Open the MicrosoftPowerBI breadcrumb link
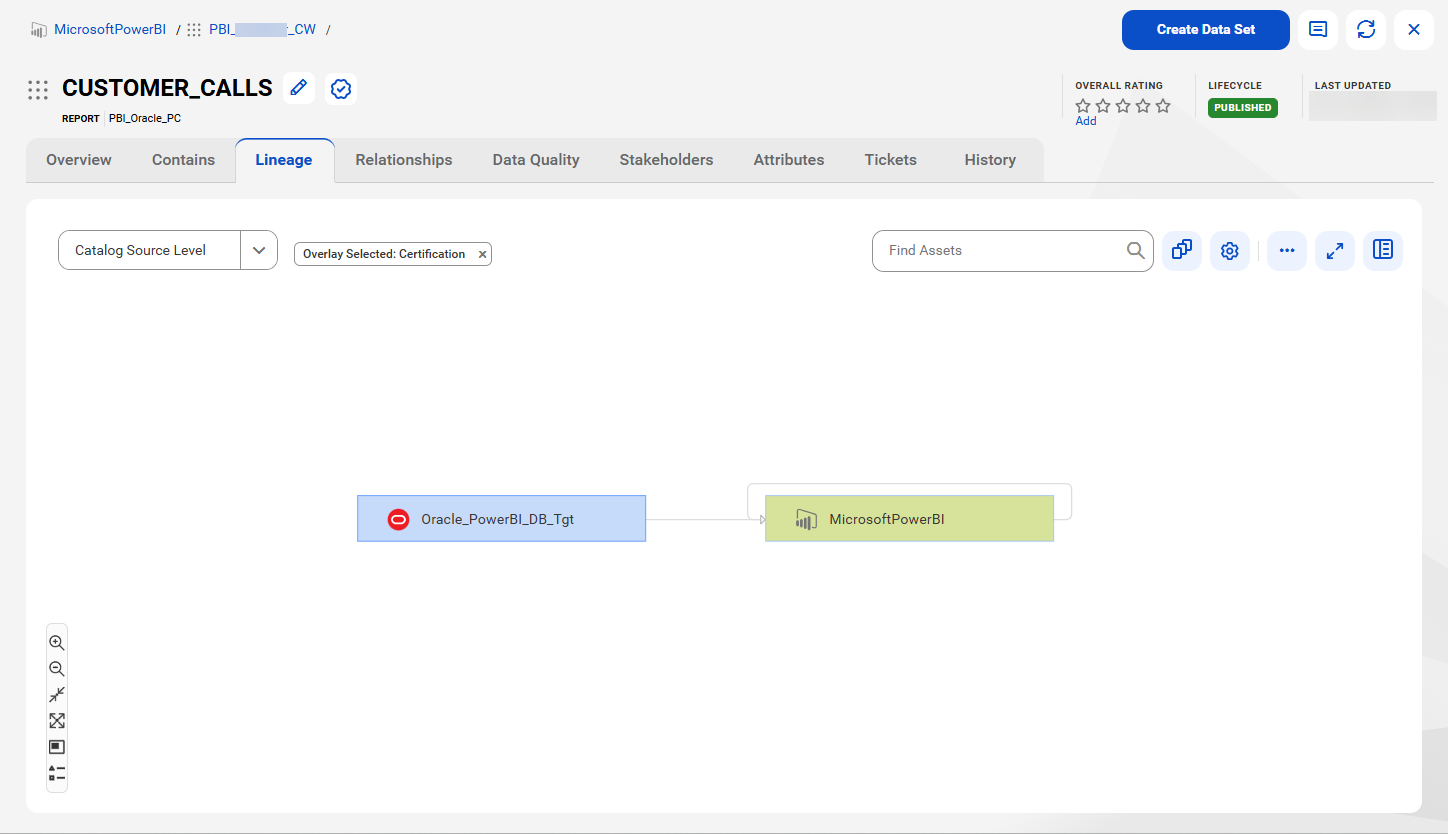 point(110,29)
